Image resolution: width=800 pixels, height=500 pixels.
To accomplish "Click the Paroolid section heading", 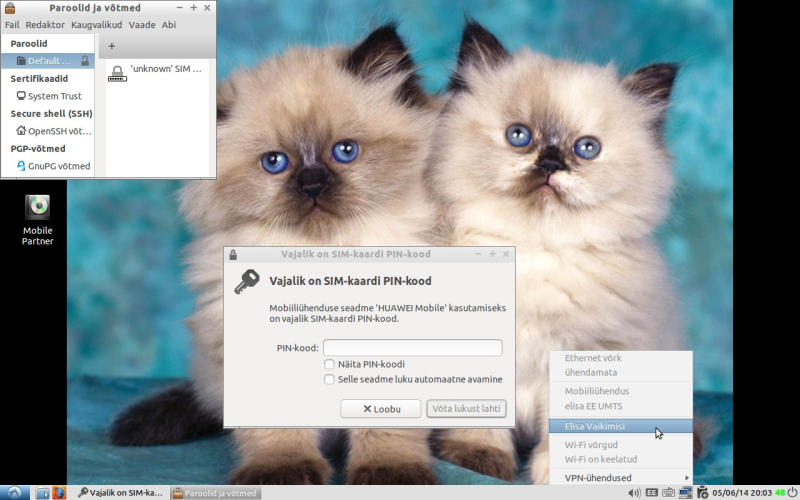I will tap(29, 43).
